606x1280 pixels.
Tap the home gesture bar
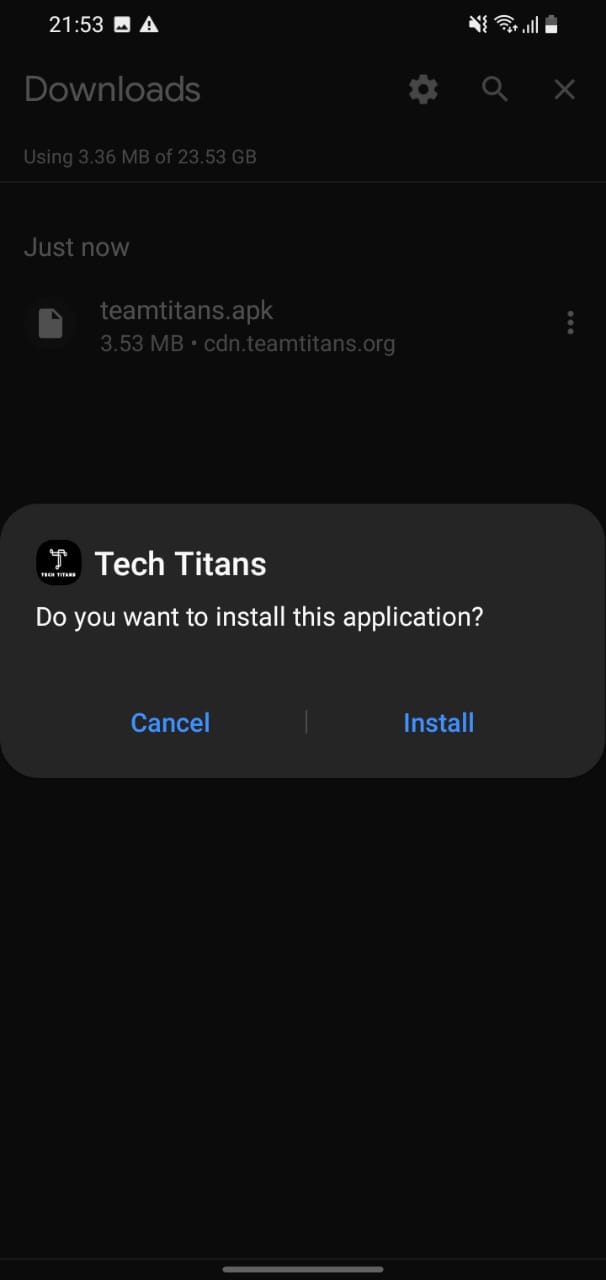point(303,1269)
